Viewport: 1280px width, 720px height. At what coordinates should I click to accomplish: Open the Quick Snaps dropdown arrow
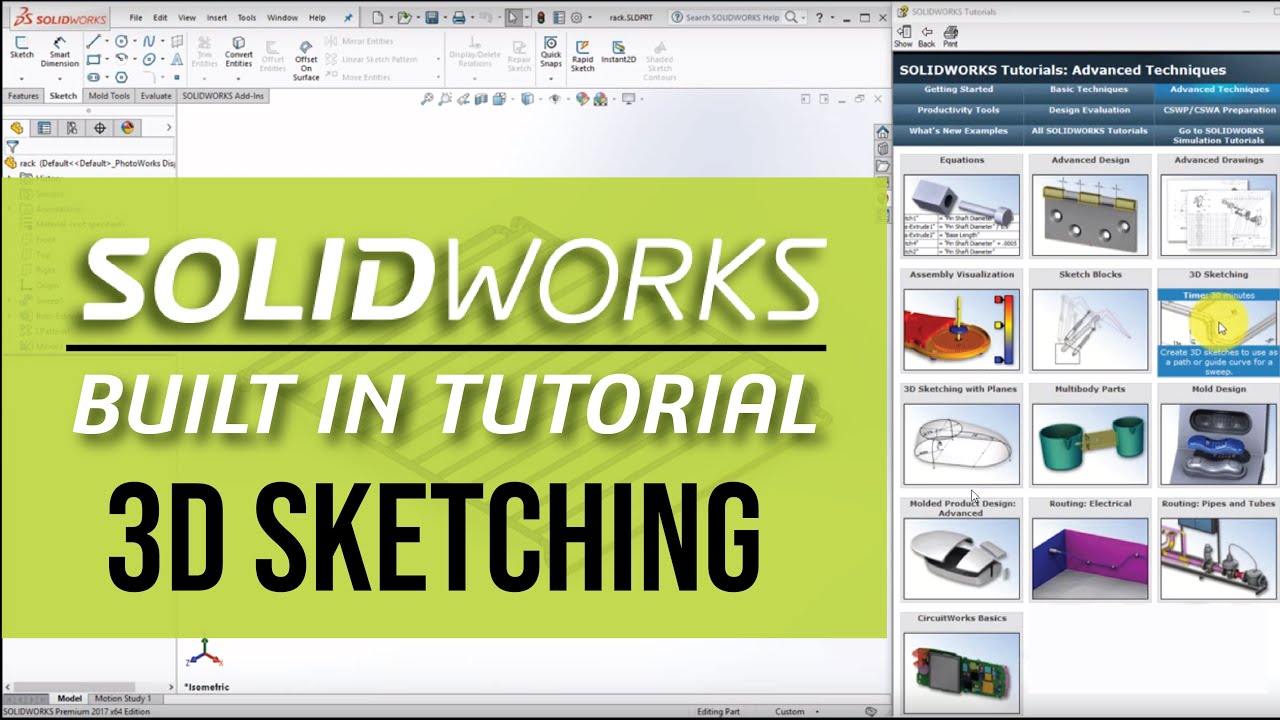[x=551, y=77]
